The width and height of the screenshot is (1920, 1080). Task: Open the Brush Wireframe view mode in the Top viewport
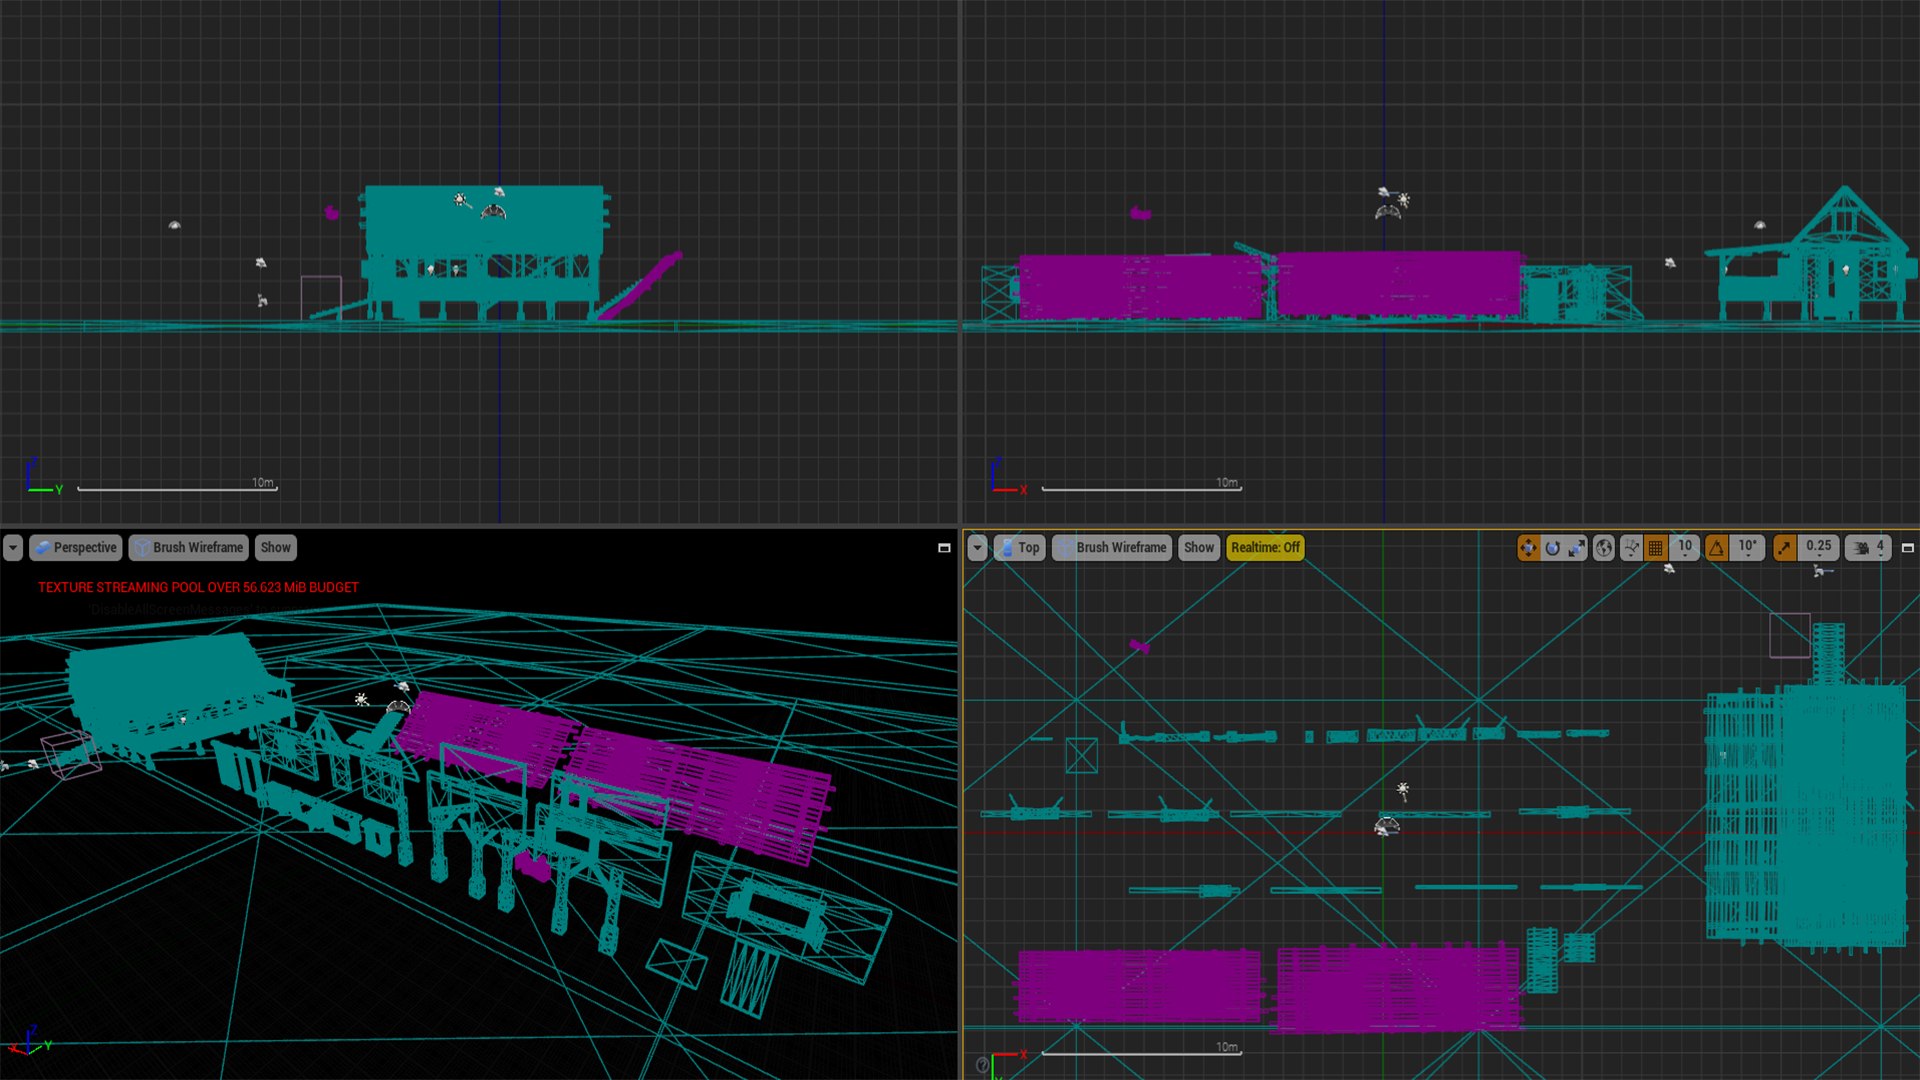point(1111,547)
